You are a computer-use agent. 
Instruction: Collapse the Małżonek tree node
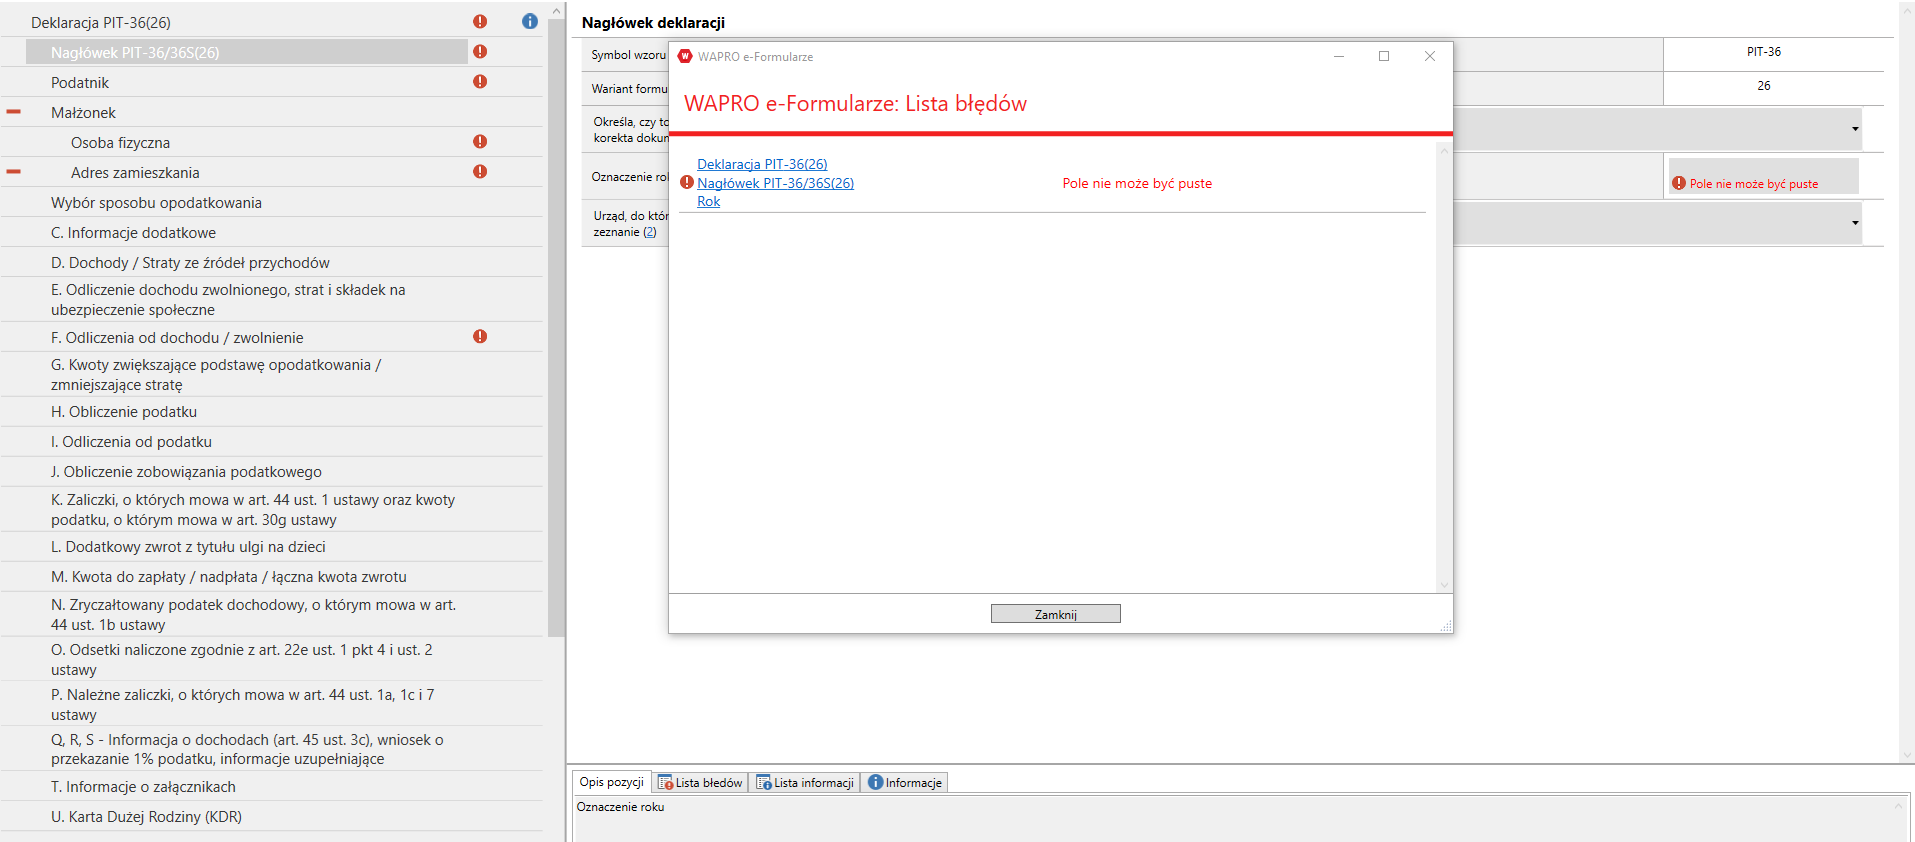click(x=14, y=112)
